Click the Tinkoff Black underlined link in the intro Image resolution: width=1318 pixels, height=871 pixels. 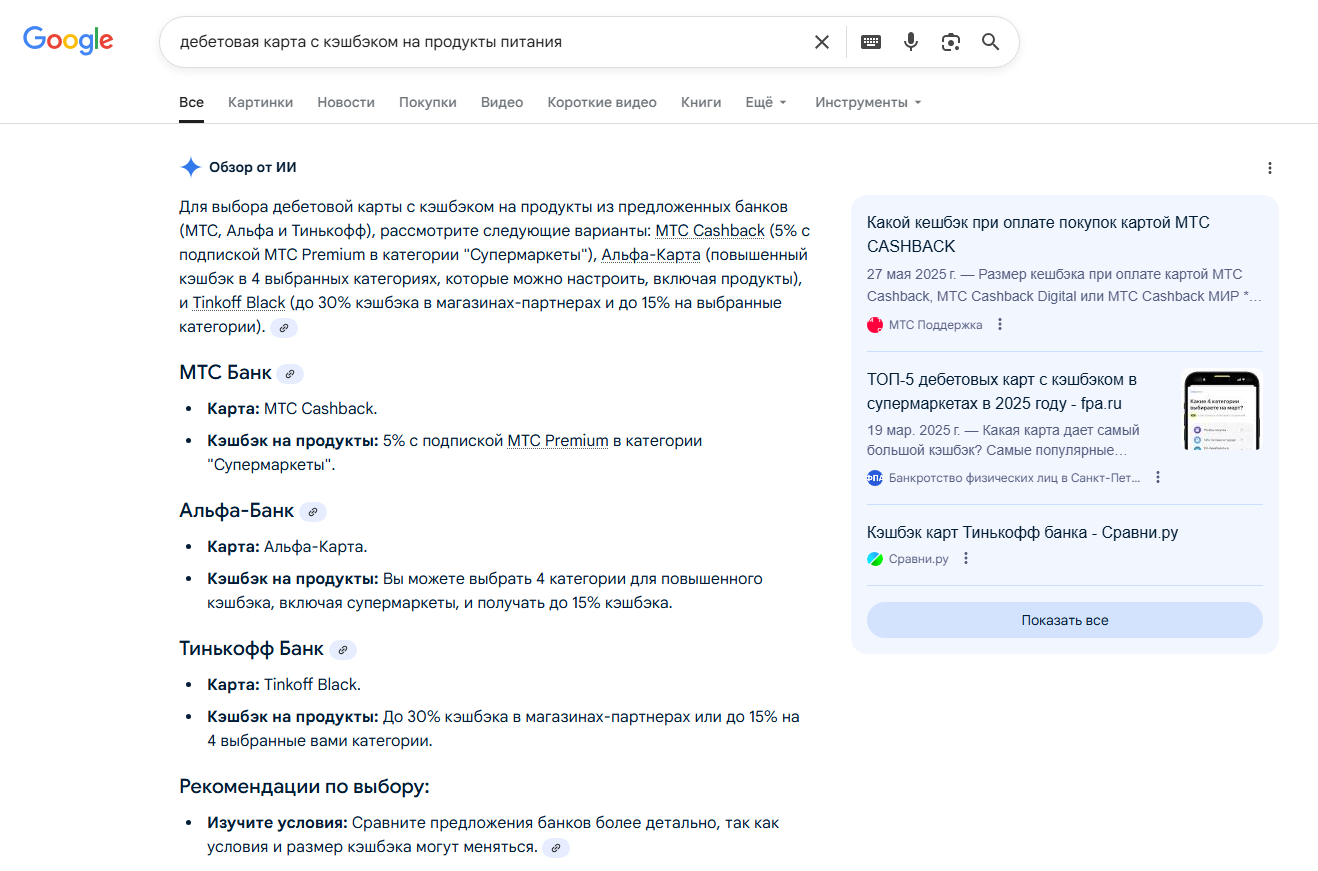point(239,303)
